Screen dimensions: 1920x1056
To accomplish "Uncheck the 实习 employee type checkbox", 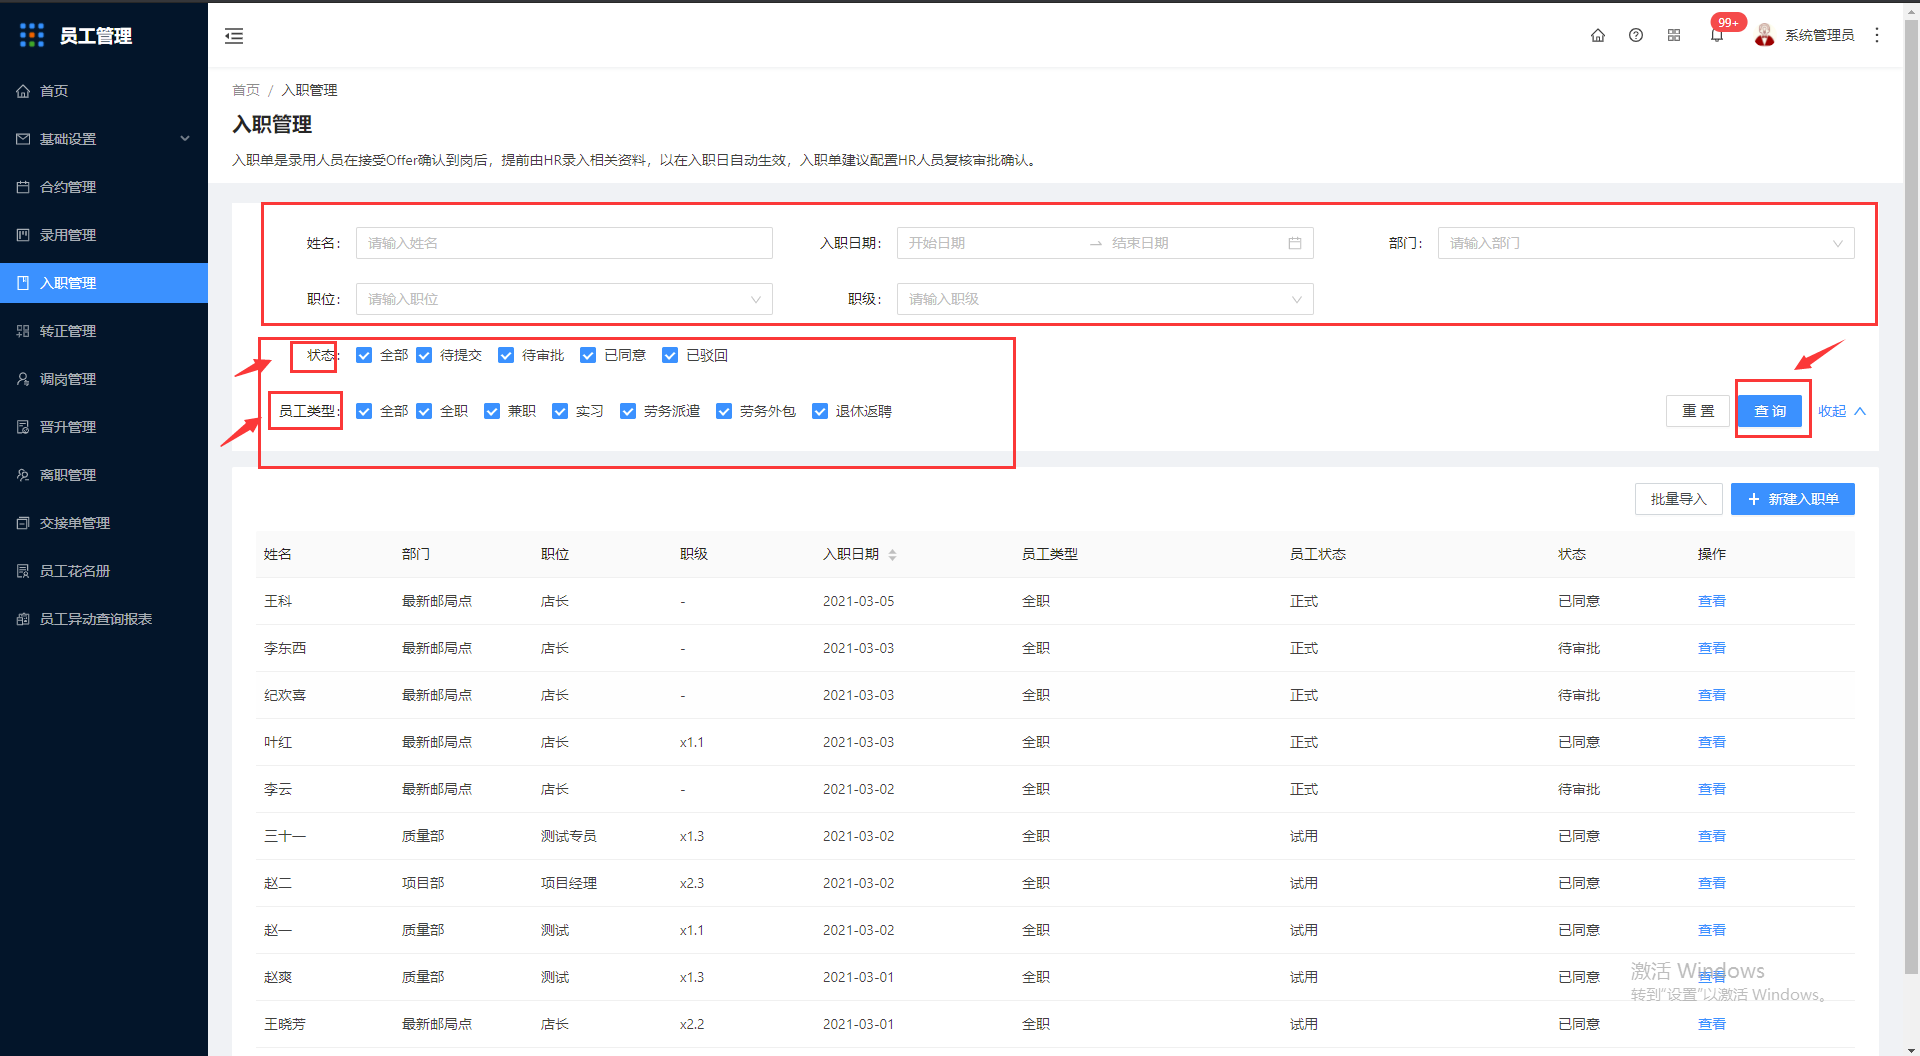I will tap(560, 411).
